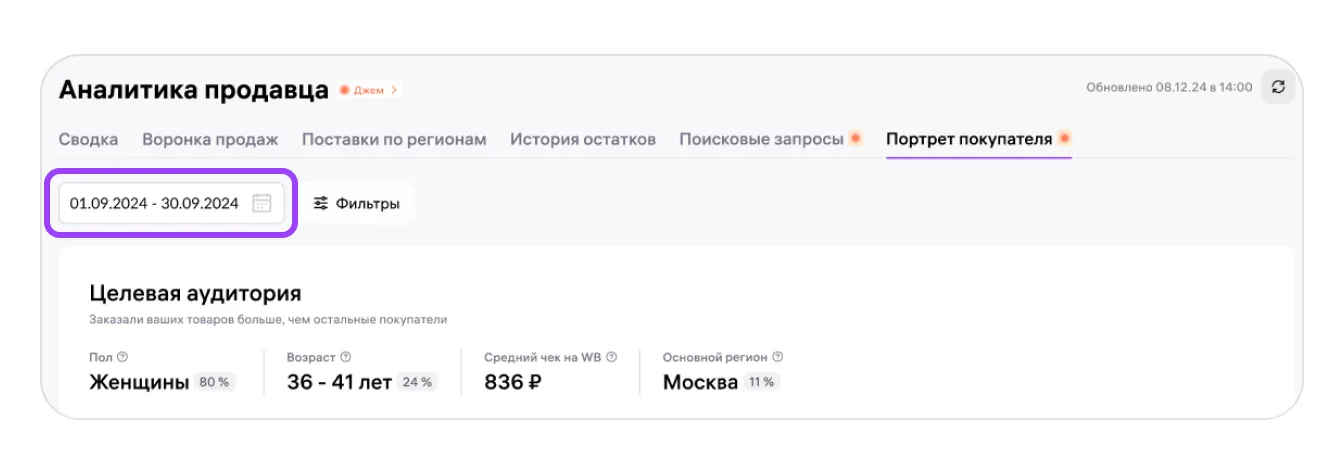Viewport: 1344px width, 474px height.
Task: Open the Поисковые запросы tab
Action: click(x=762, y=140)
